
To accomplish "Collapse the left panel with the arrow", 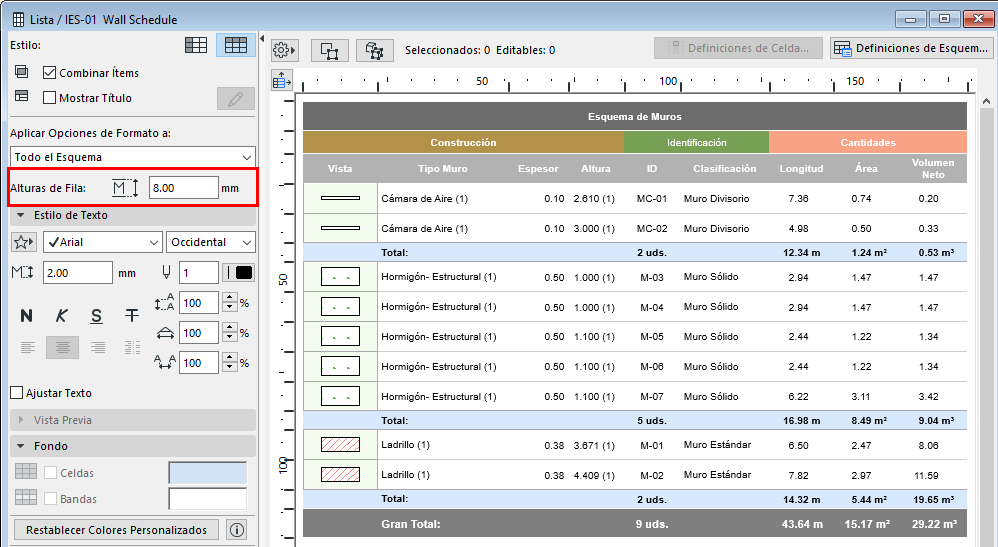I will 262,39.
